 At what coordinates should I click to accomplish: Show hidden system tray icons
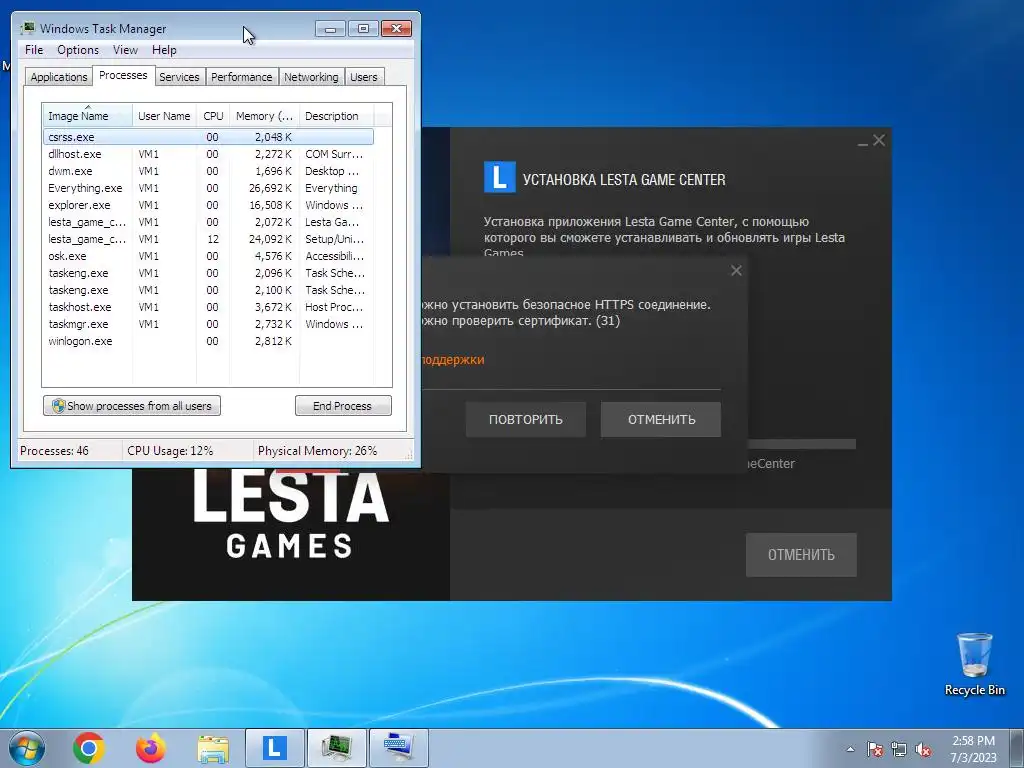point(850,749)
